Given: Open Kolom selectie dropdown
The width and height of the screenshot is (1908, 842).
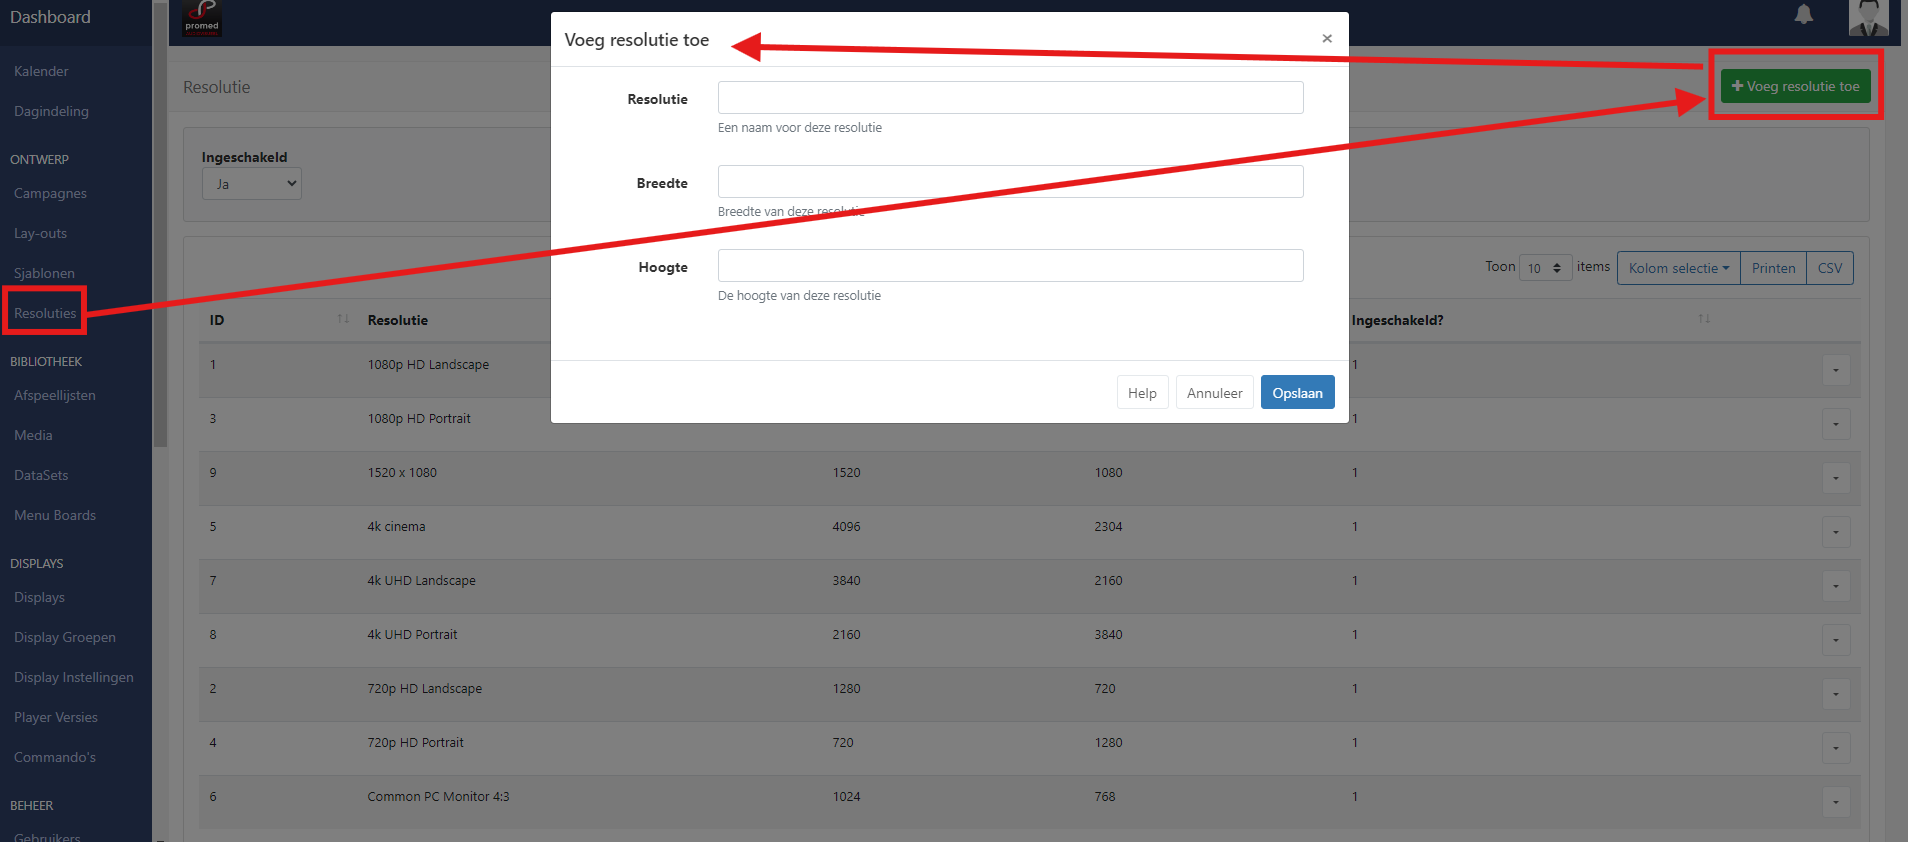Looking at the screenshot, I should point(1678,268).
